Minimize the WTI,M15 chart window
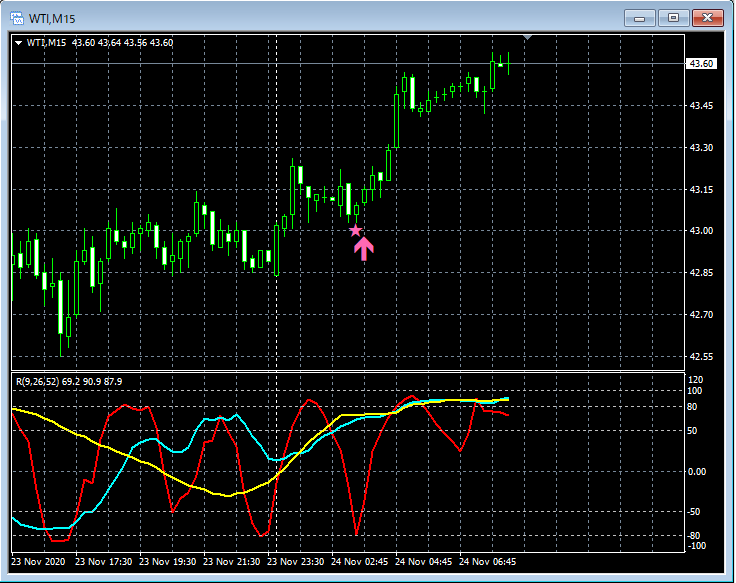The image size is (736, 583). 640,17
